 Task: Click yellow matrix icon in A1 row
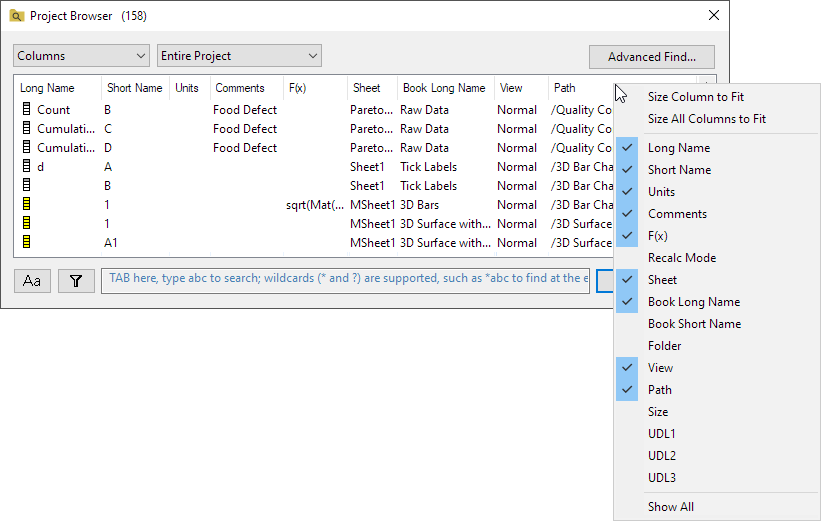tap(27, 243)
